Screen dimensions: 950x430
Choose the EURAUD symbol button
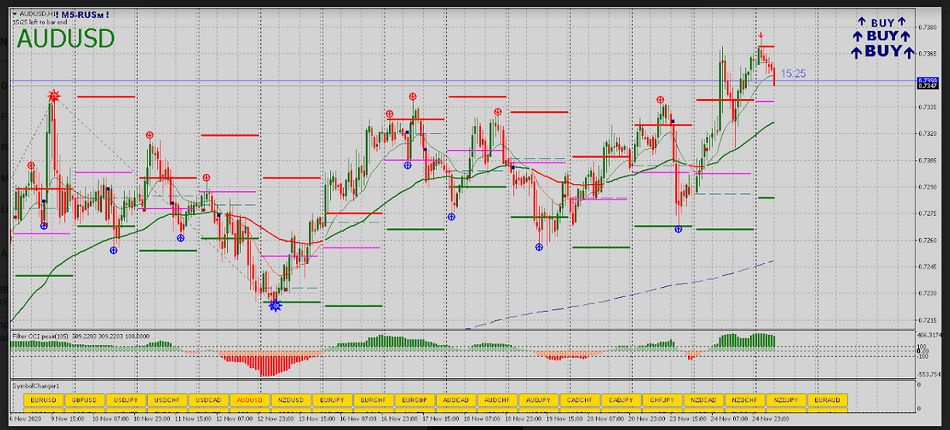(x=827, y=400)
